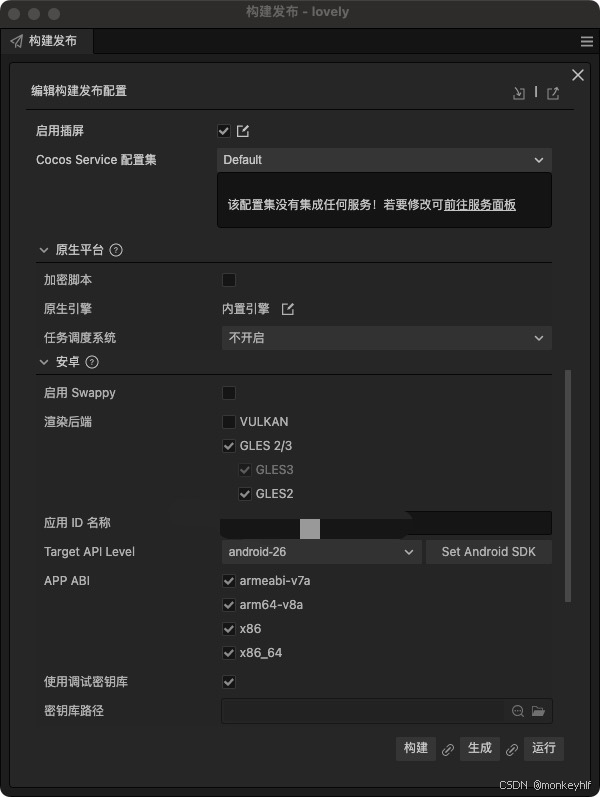
Task: Open the Target API Level android-26 dropdown
Action: pos(321,551)
